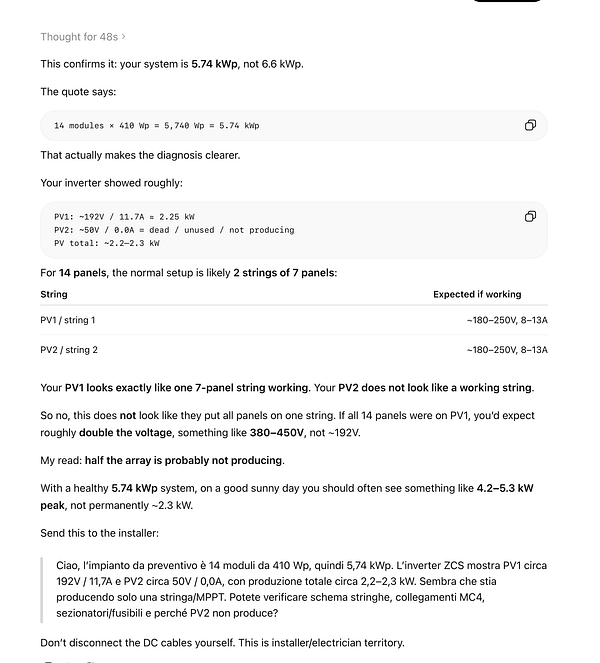
Task: Click the 'String' table column header
Action: coord(54,294)
